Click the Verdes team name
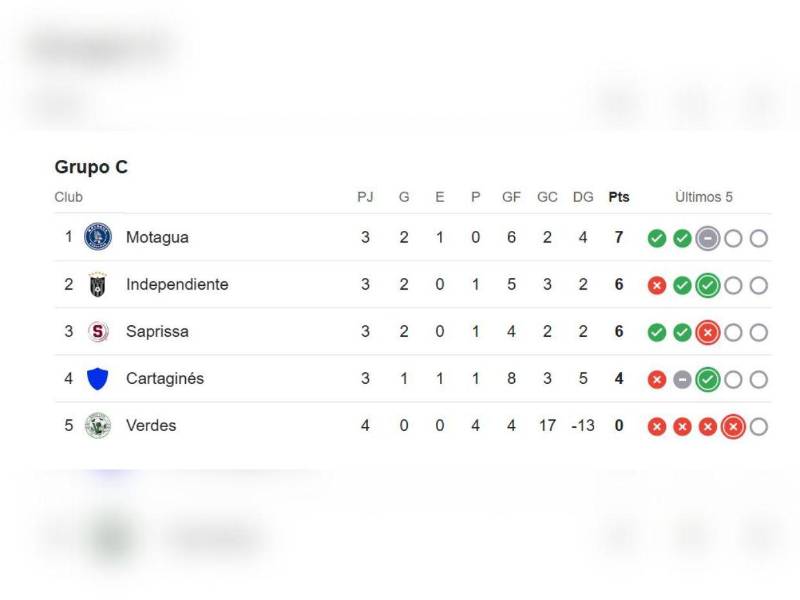 [x=151, y=425]
